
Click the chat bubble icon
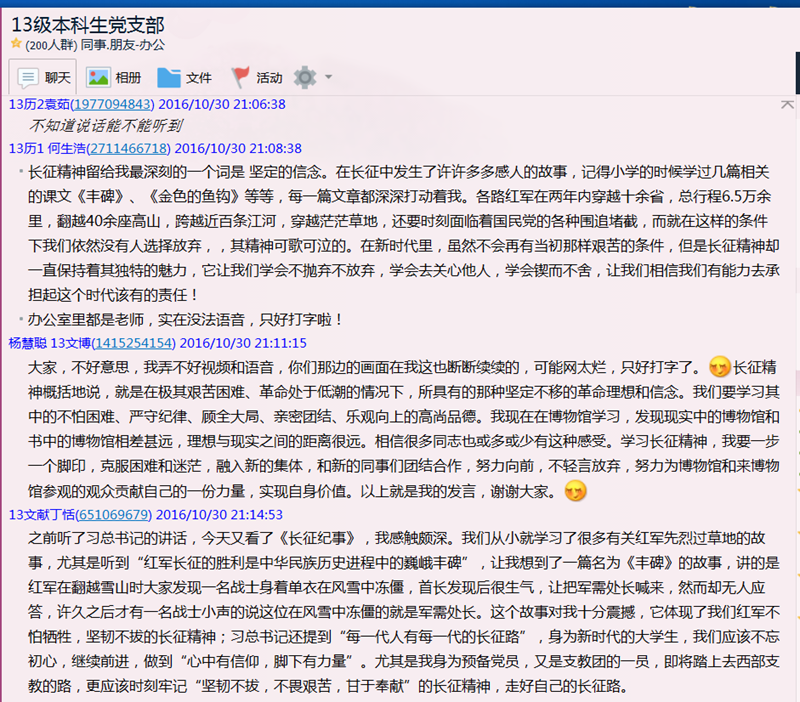(28, 77)
